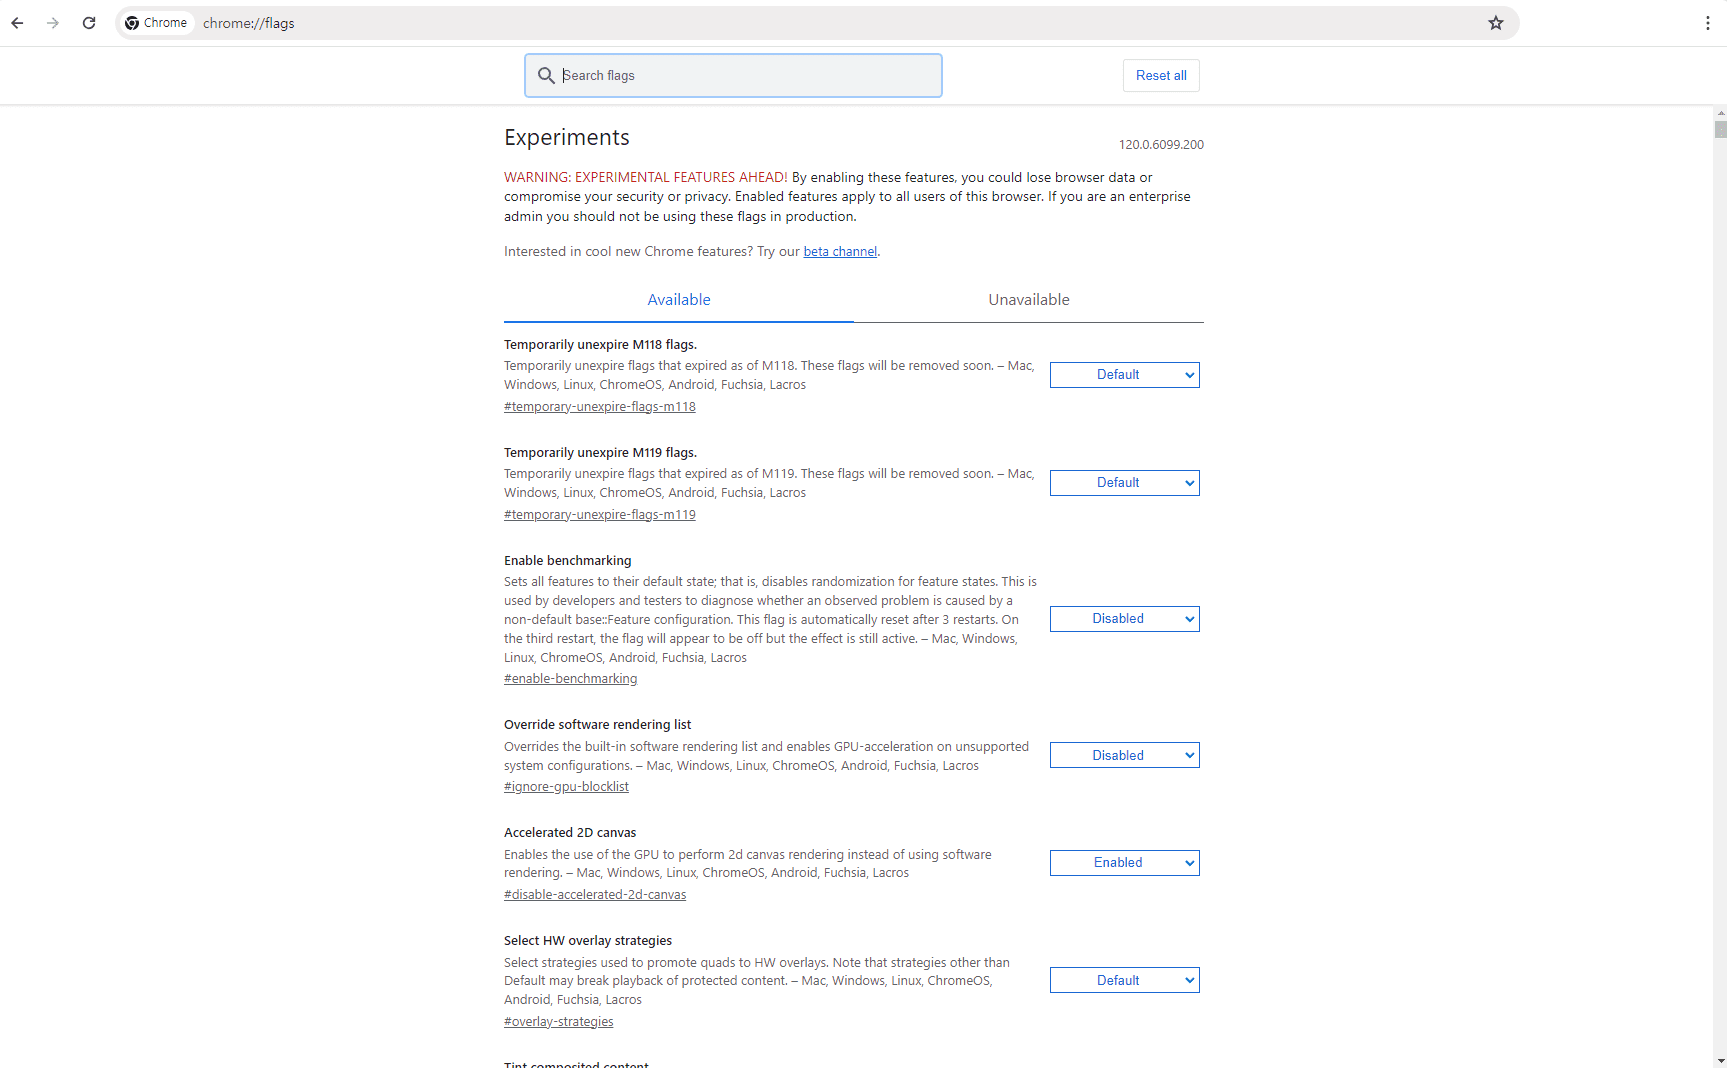Open the beta channel link
The width and height of the screenshot is (1727, 1068).
840,252
